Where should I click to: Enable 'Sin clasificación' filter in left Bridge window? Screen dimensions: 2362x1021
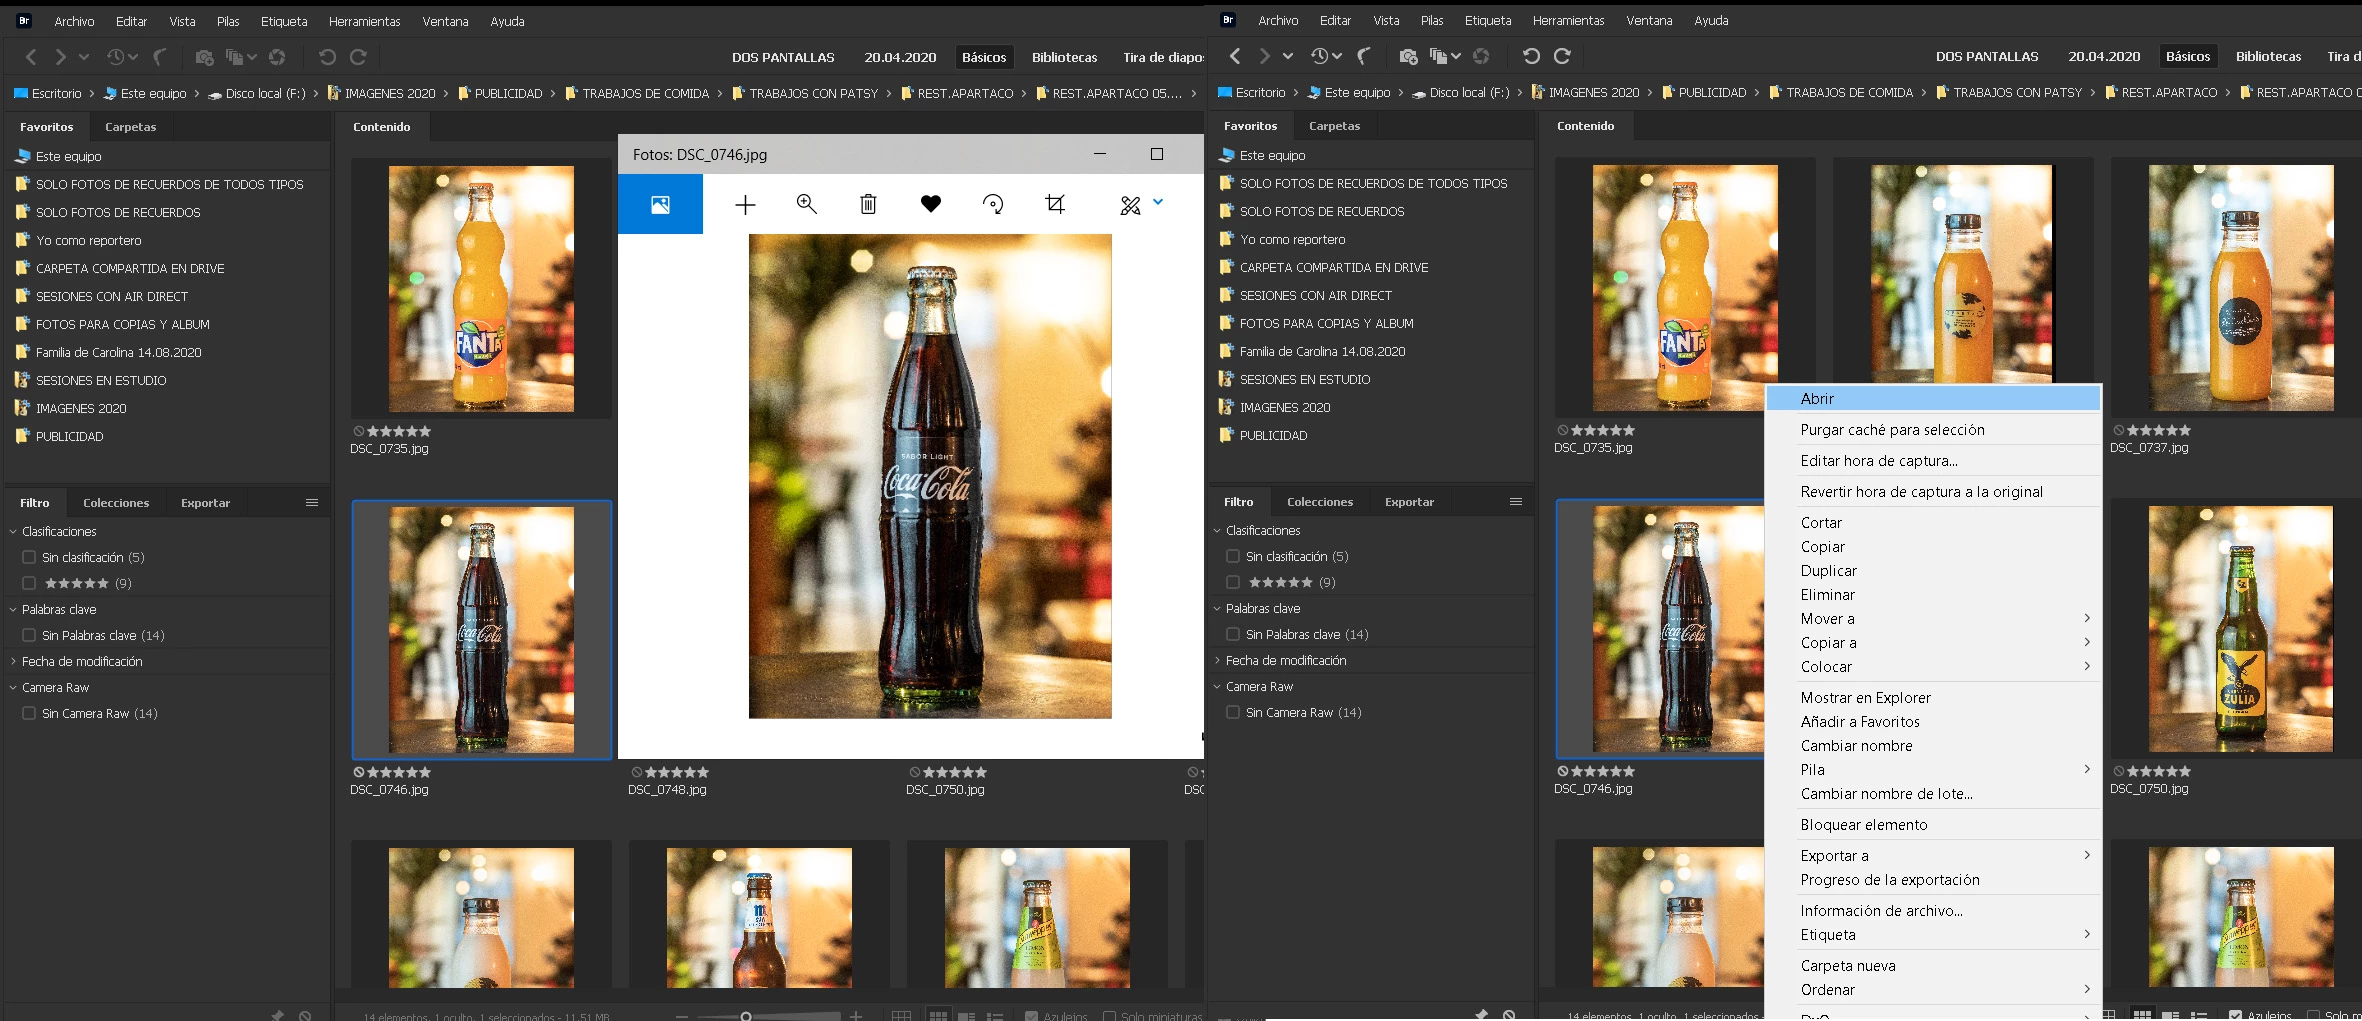click(29, 558)
